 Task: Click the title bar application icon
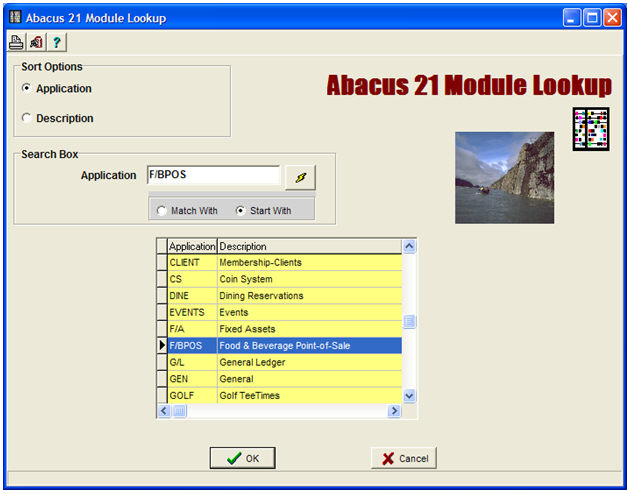[14, 17]
